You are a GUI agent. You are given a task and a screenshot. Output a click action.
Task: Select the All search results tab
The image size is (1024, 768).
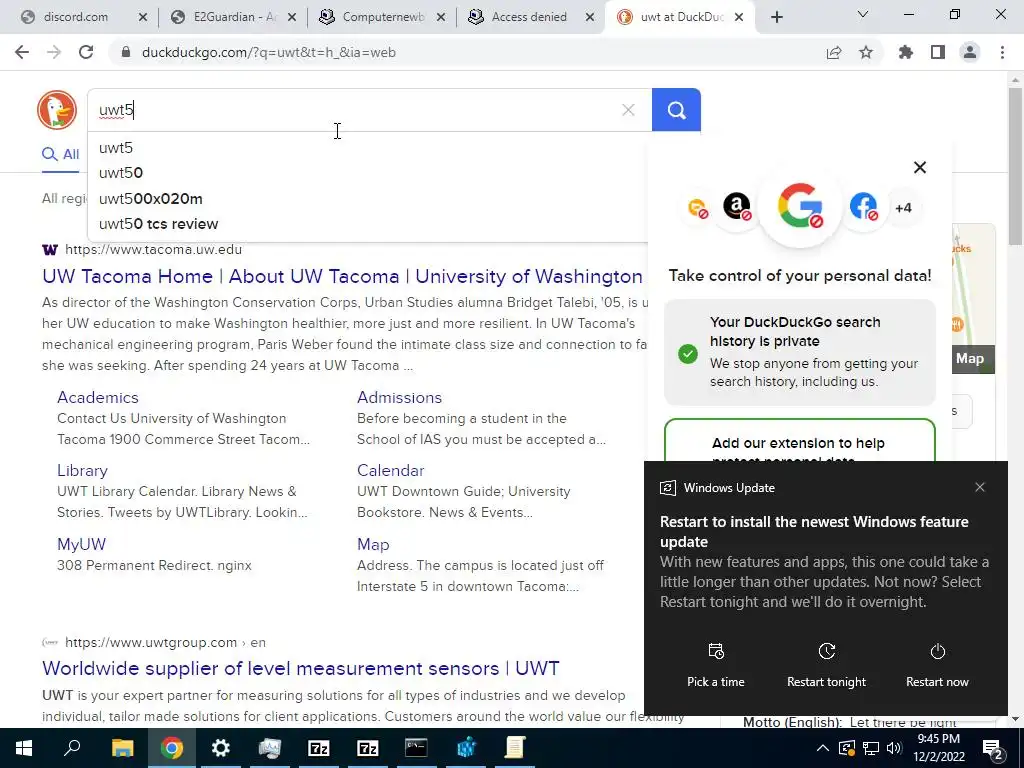[x=60, y=155]
